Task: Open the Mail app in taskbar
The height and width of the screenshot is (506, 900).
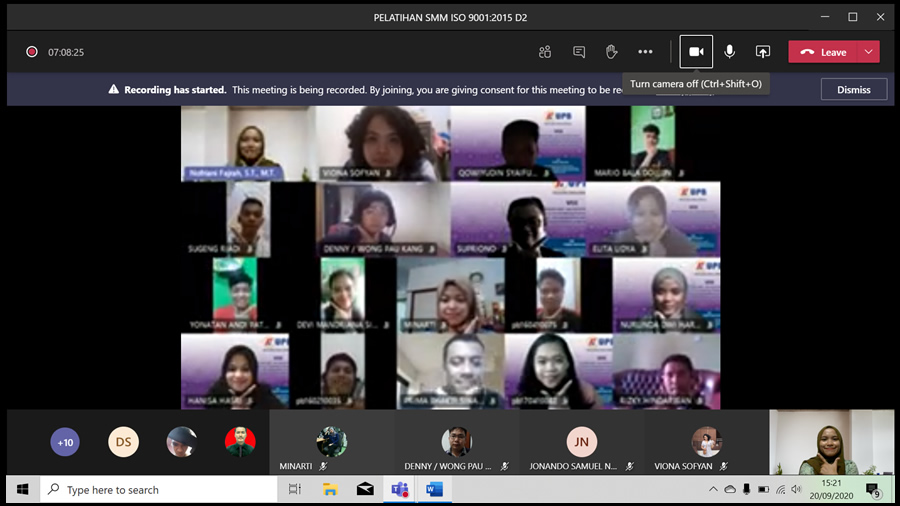Action: pos(365,490)
